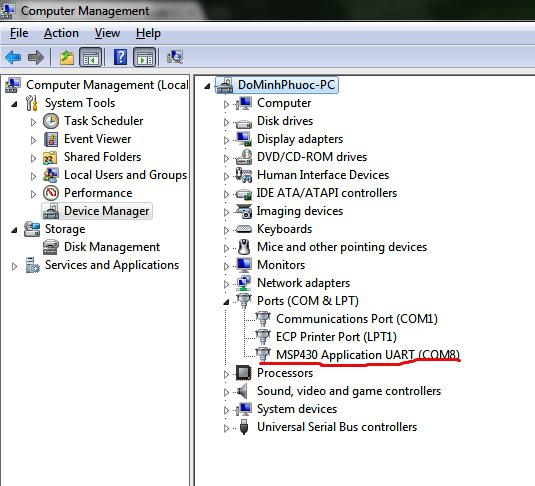Image resolution: width=535 pixels, height=486 pixels.
Task: Select the Computer category label
Action: tap(284, 103)
